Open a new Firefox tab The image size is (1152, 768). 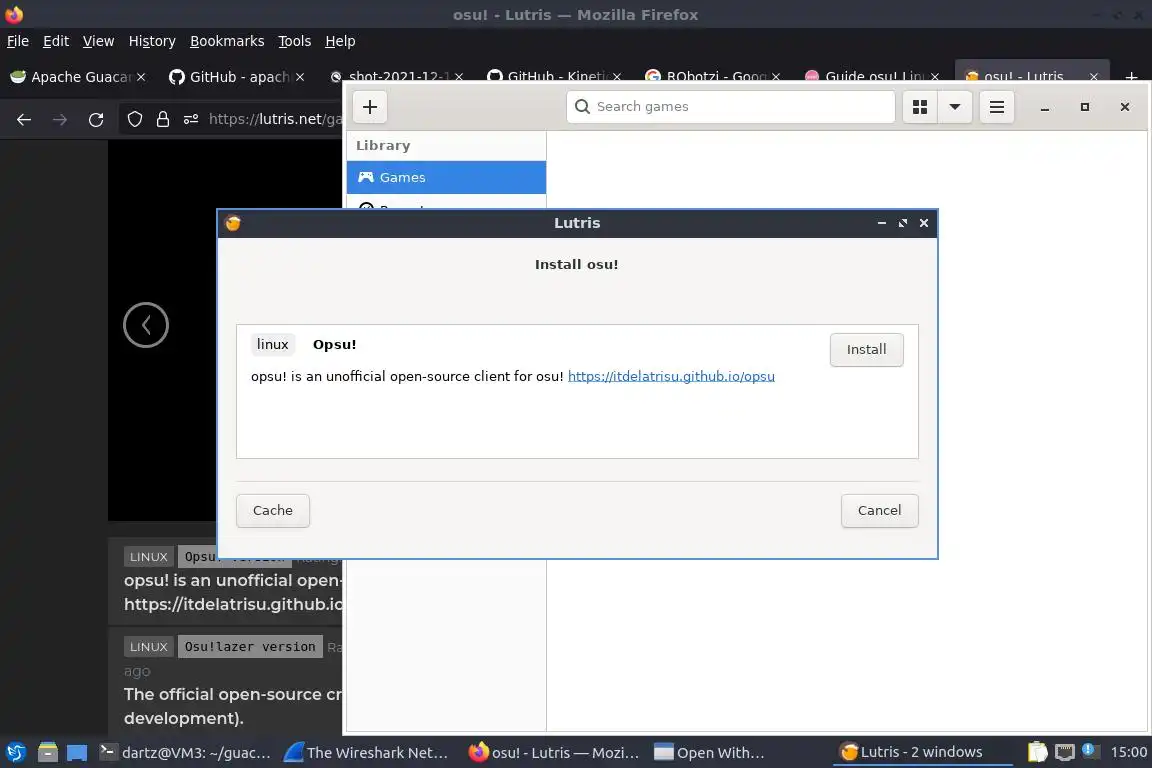click(1131, 76)
